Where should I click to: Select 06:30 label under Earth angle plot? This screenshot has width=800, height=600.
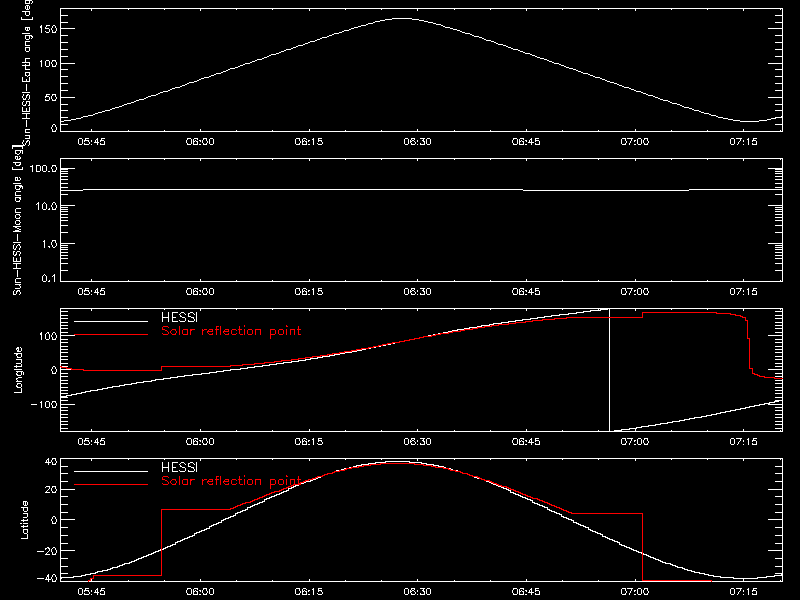pyautogui.click(x=417, y=142)
